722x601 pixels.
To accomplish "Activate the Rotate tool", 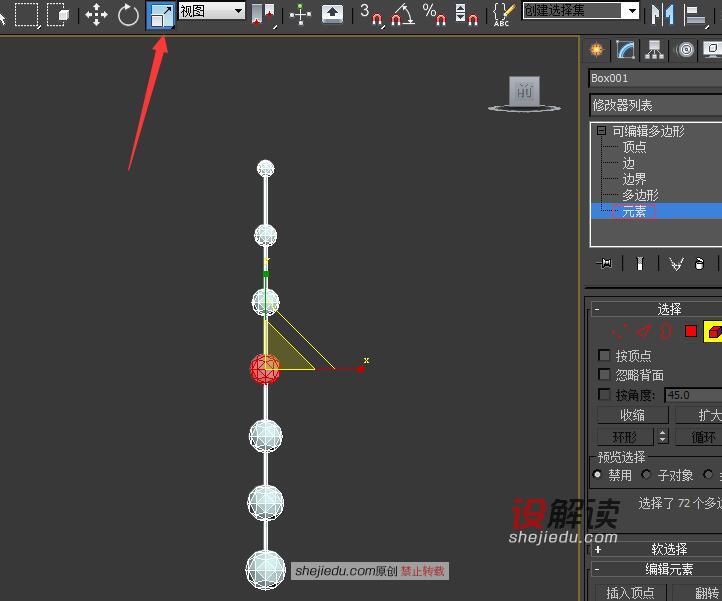I will pyautogui.click(x=128, y=15).
